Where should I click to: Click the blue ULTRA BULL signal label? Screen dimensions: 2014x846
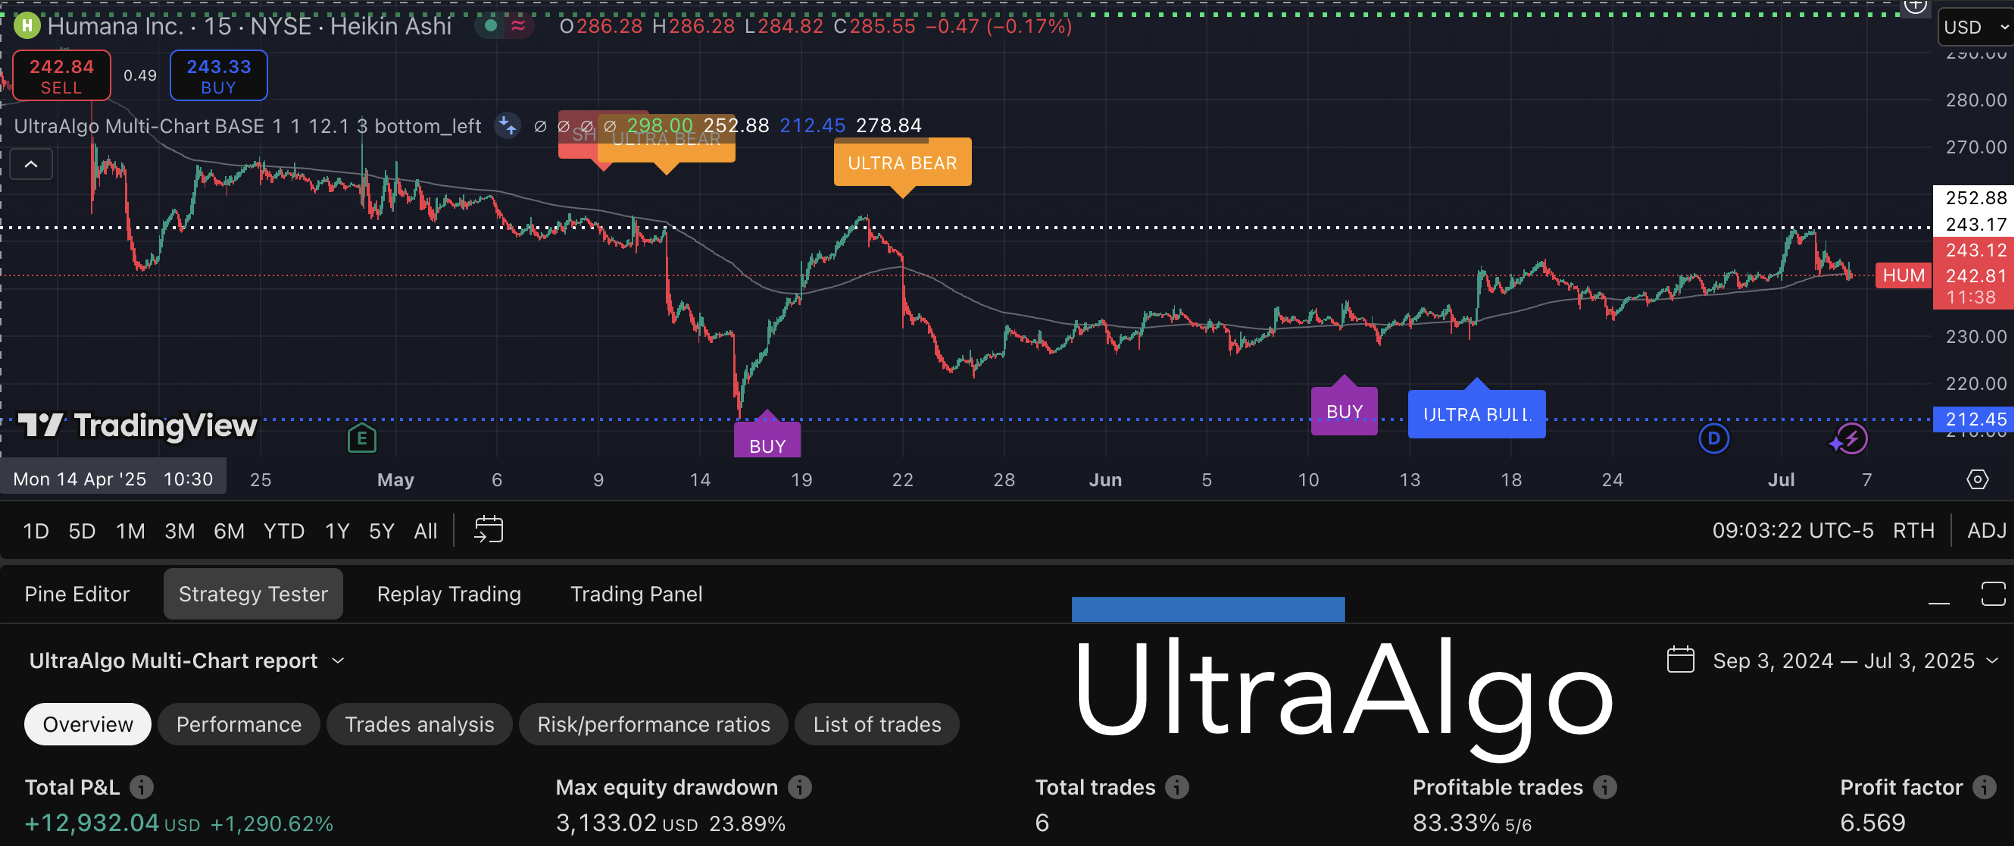coord(1477,414)
